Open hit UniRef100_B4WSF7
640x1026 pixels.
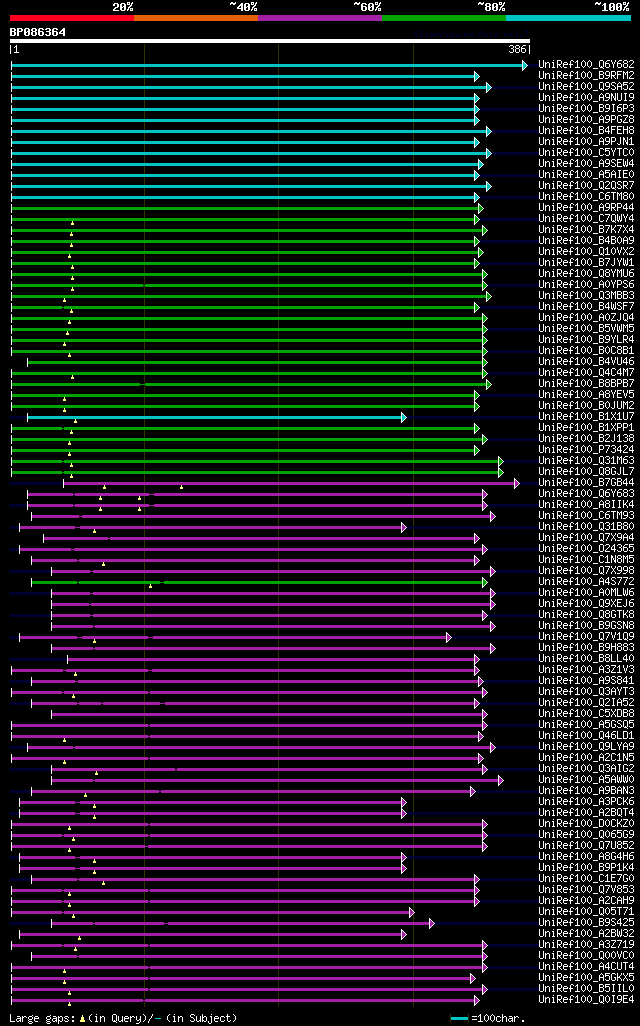586,307
